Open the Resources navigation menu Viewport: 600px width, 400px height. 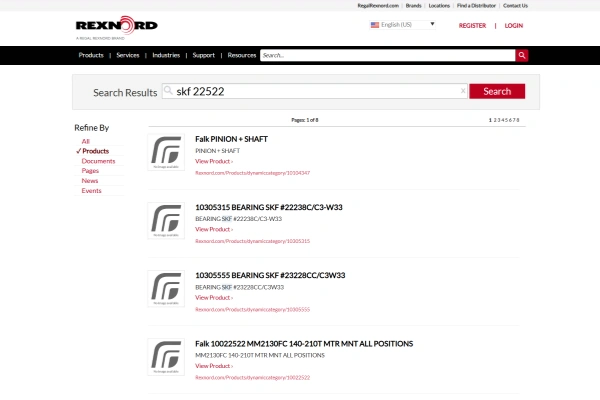[242, 55]
